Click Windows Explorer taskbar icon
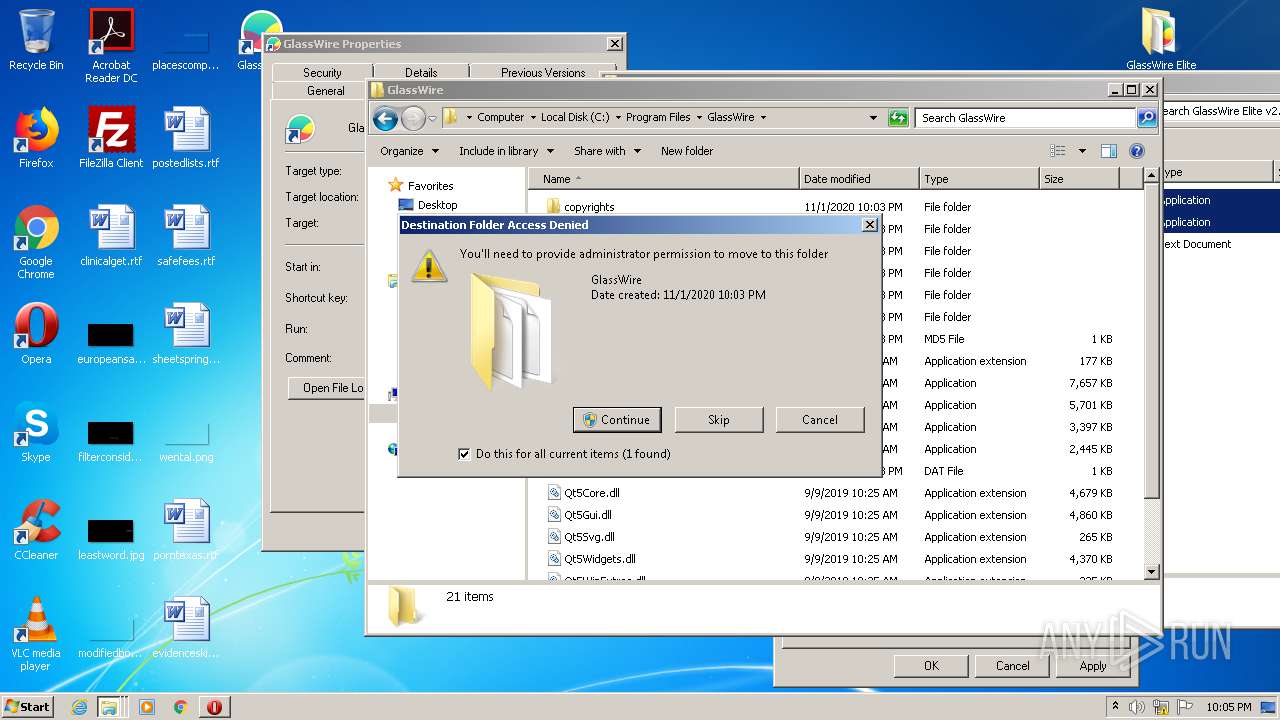Screen dimensions: 1280x720 click(x=109, y=707)
